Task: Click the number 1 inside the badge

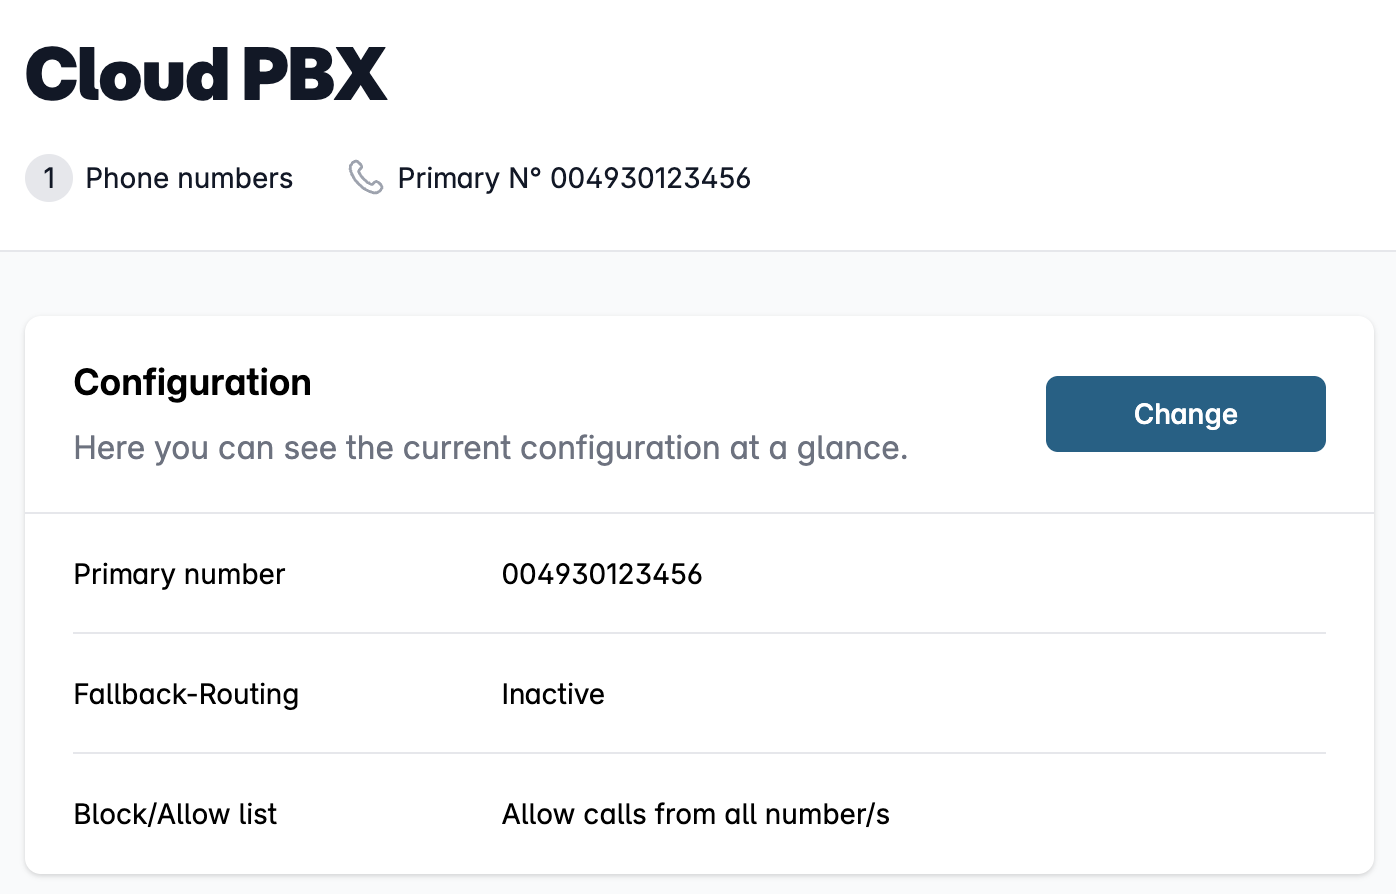Action: [x=49, y=178]
